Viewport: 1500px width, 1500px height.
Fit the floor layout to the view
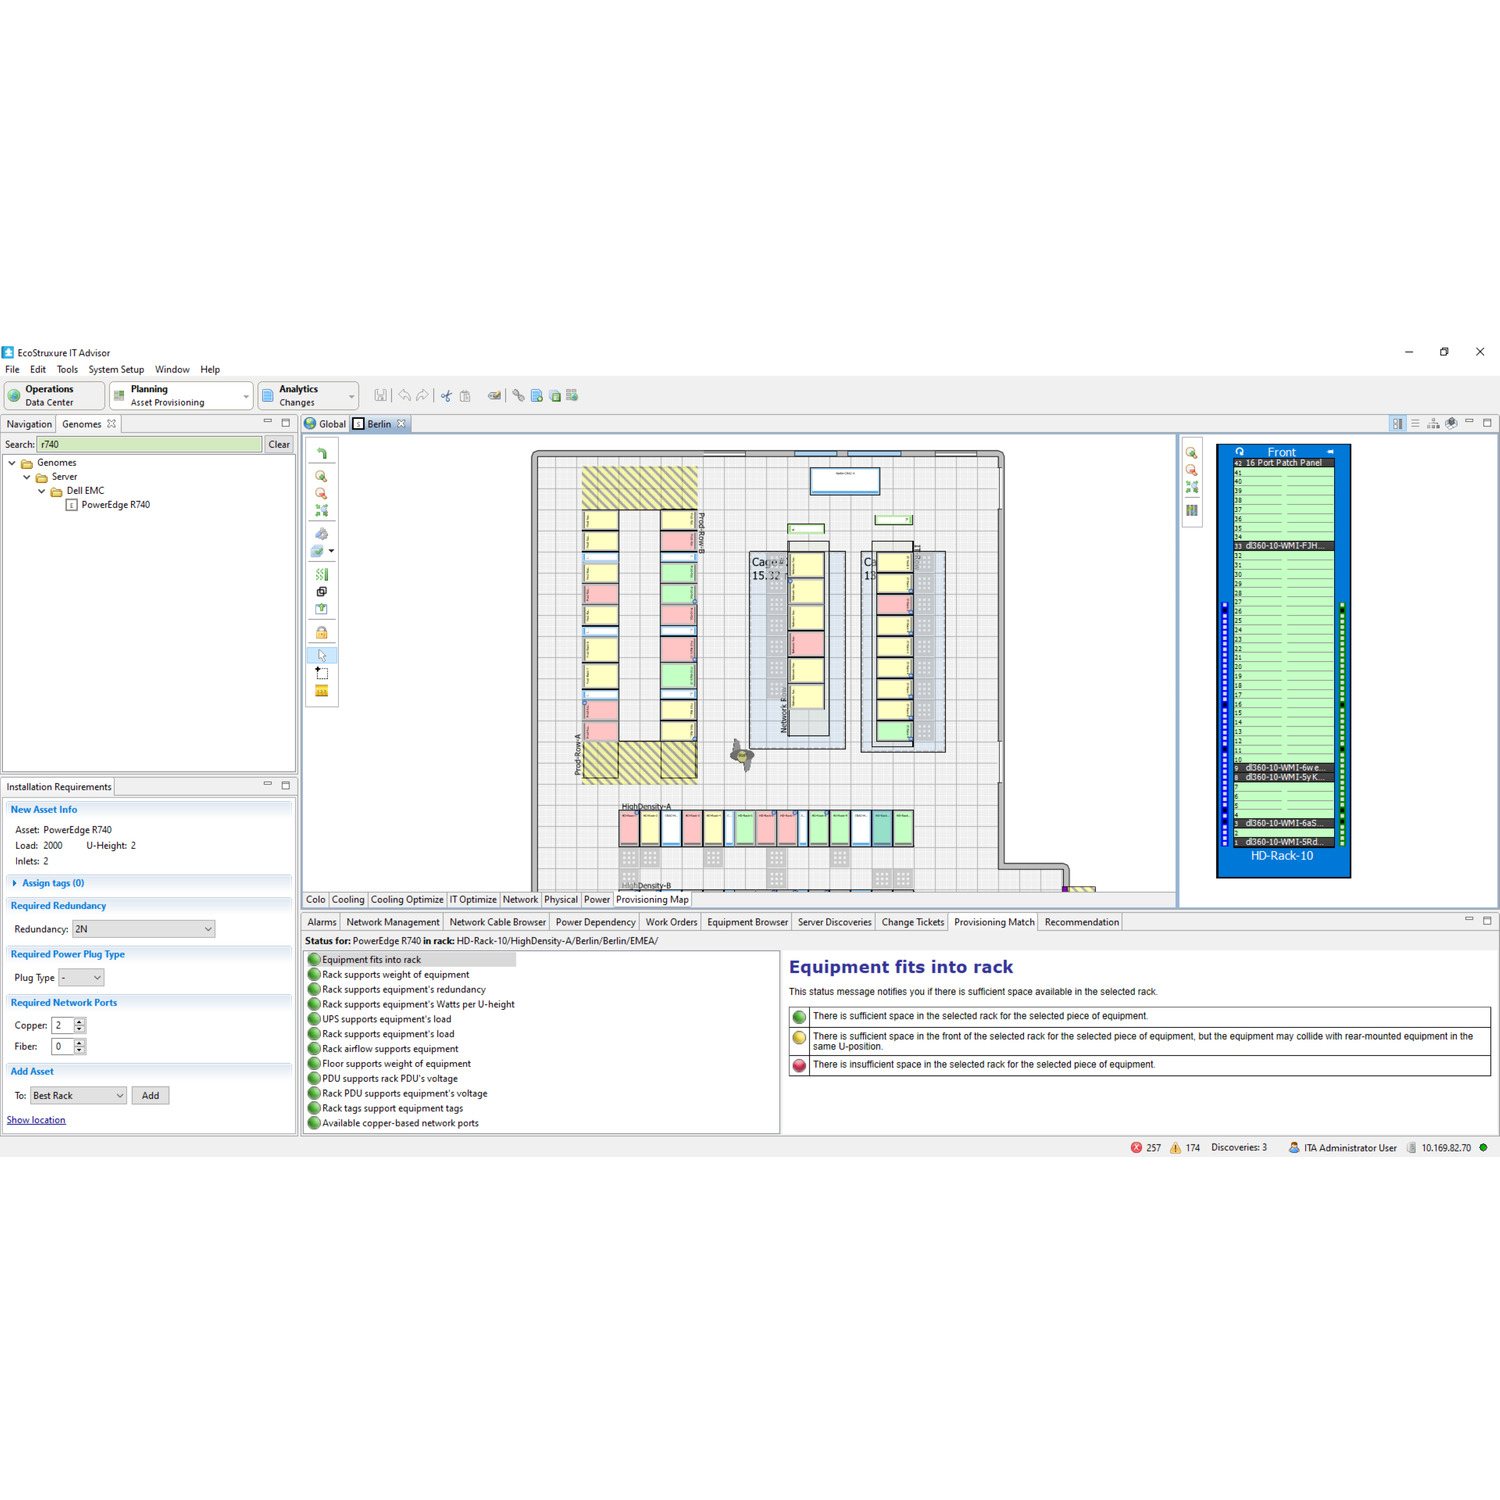(321, 510)
